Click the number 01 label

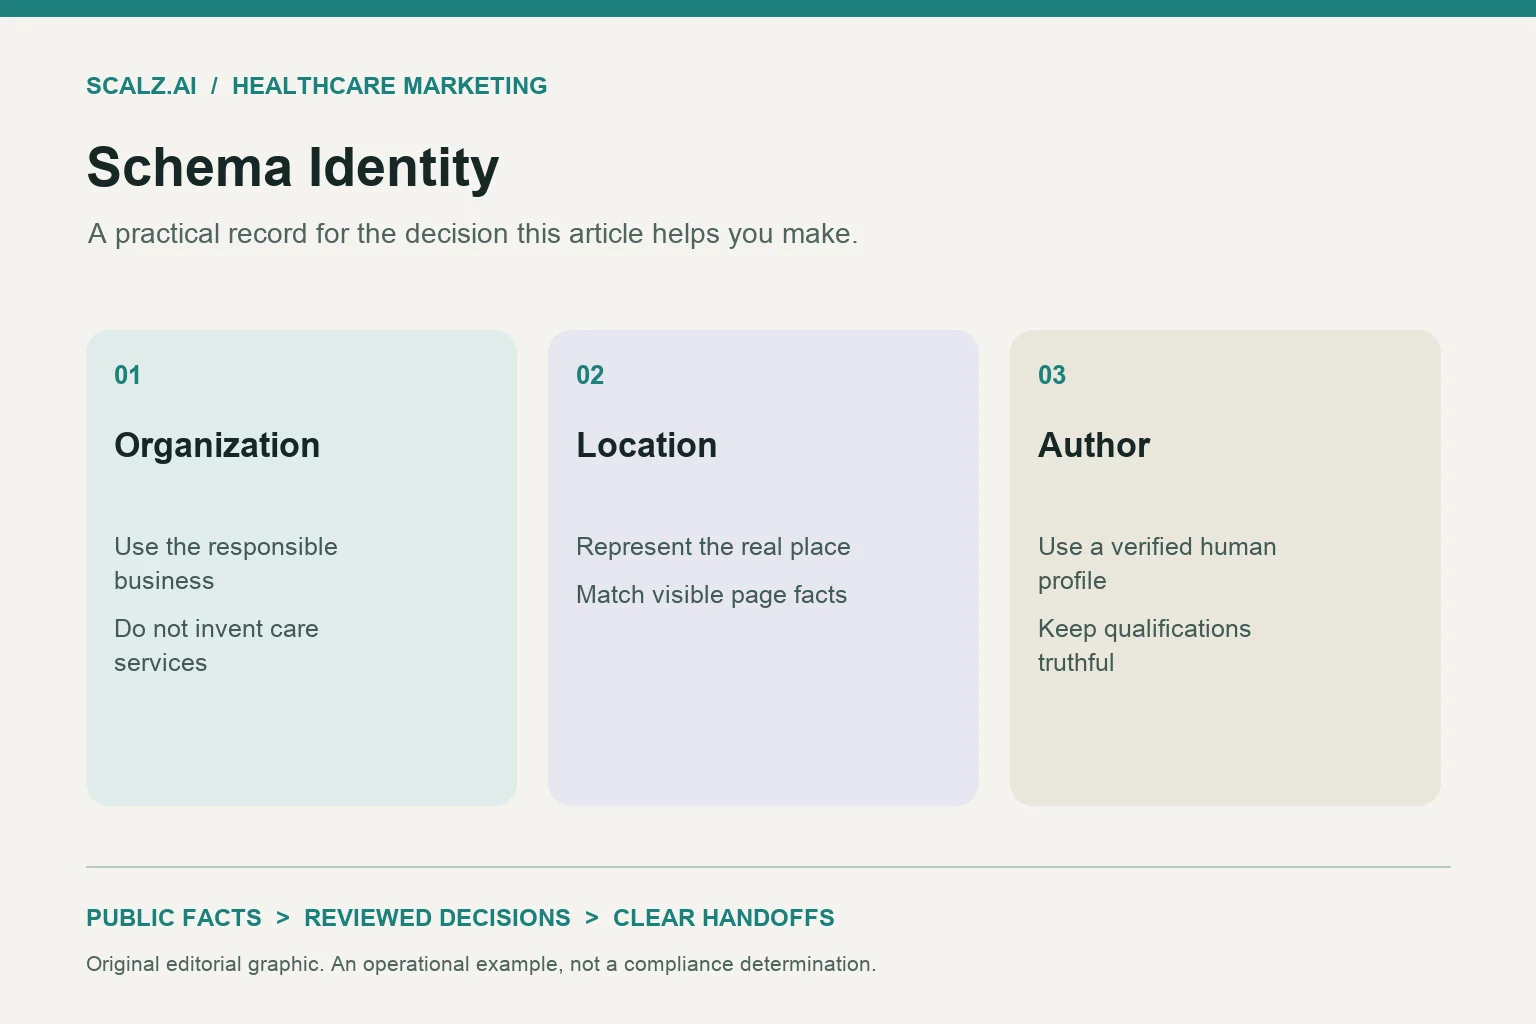pos(127,375)
